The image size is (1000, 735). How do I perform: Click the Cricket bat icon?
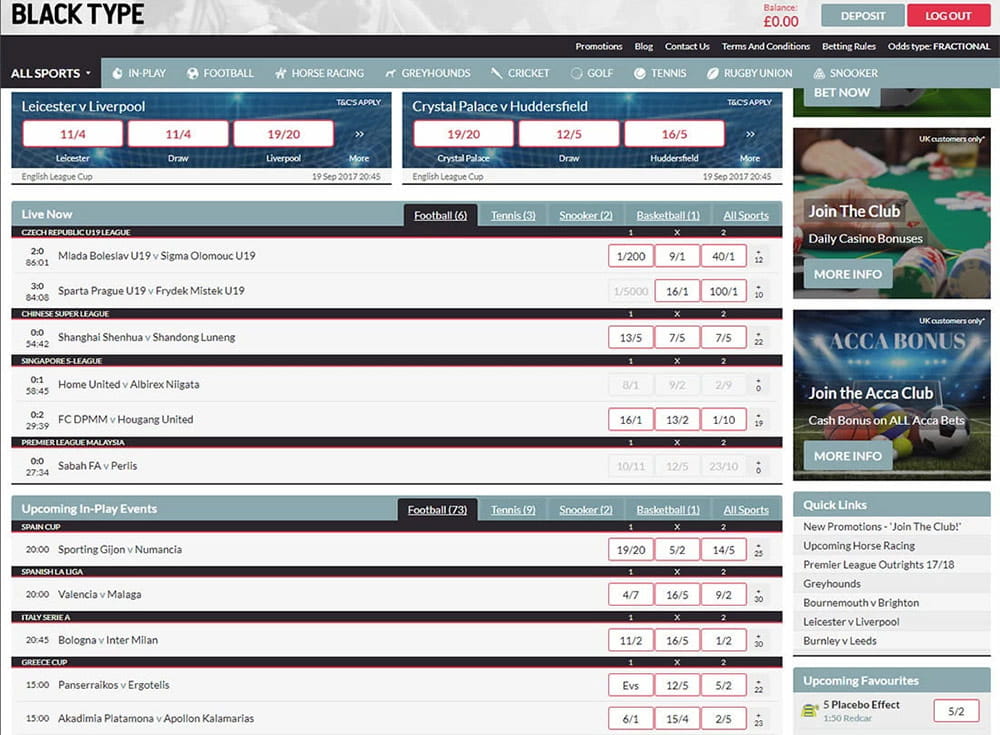[x=496, y=73]
